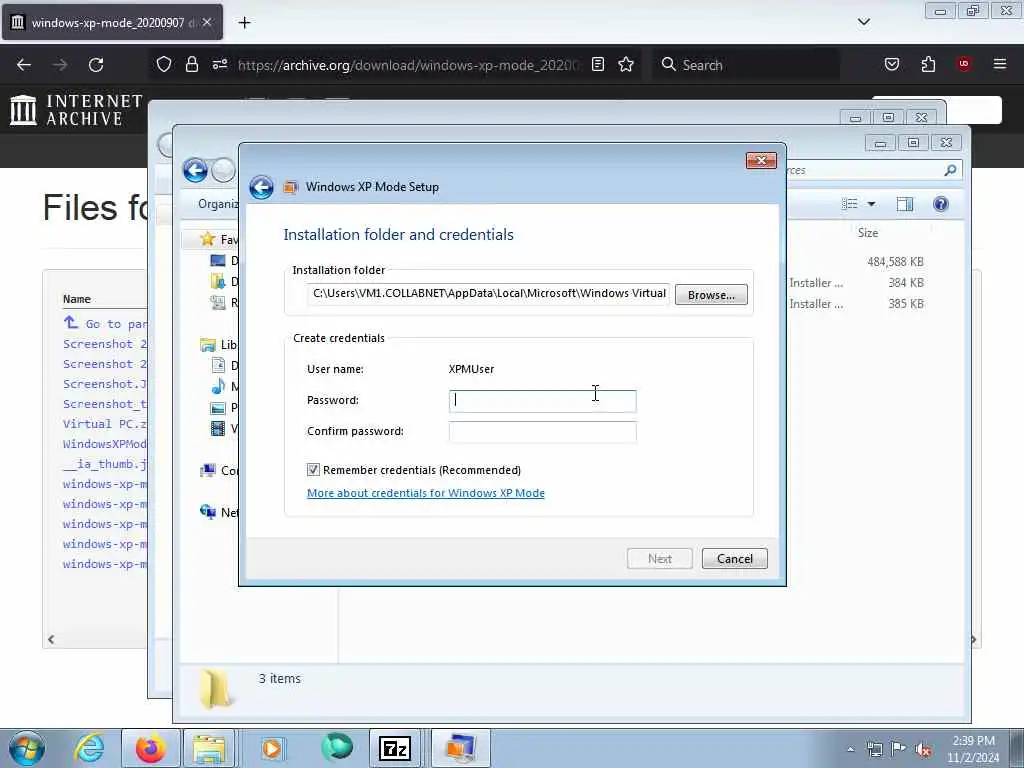Uncheck Remember credentials (Recommended)
Viewport: 1024px width, 768px height.
click(313, 470)
